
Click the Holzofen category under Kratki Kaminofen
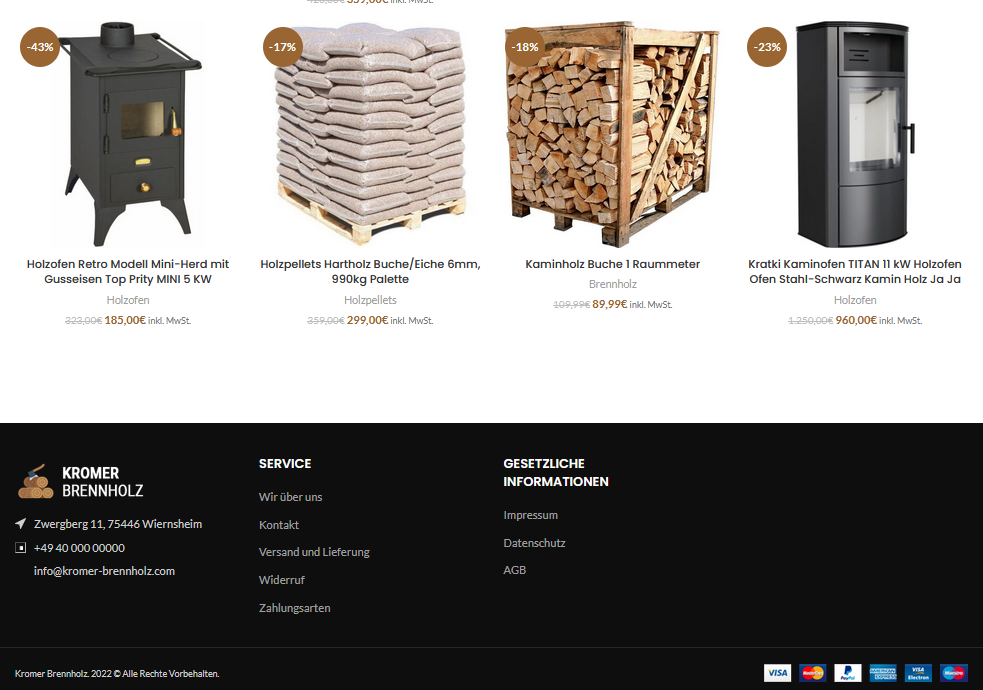pos(855,300)
